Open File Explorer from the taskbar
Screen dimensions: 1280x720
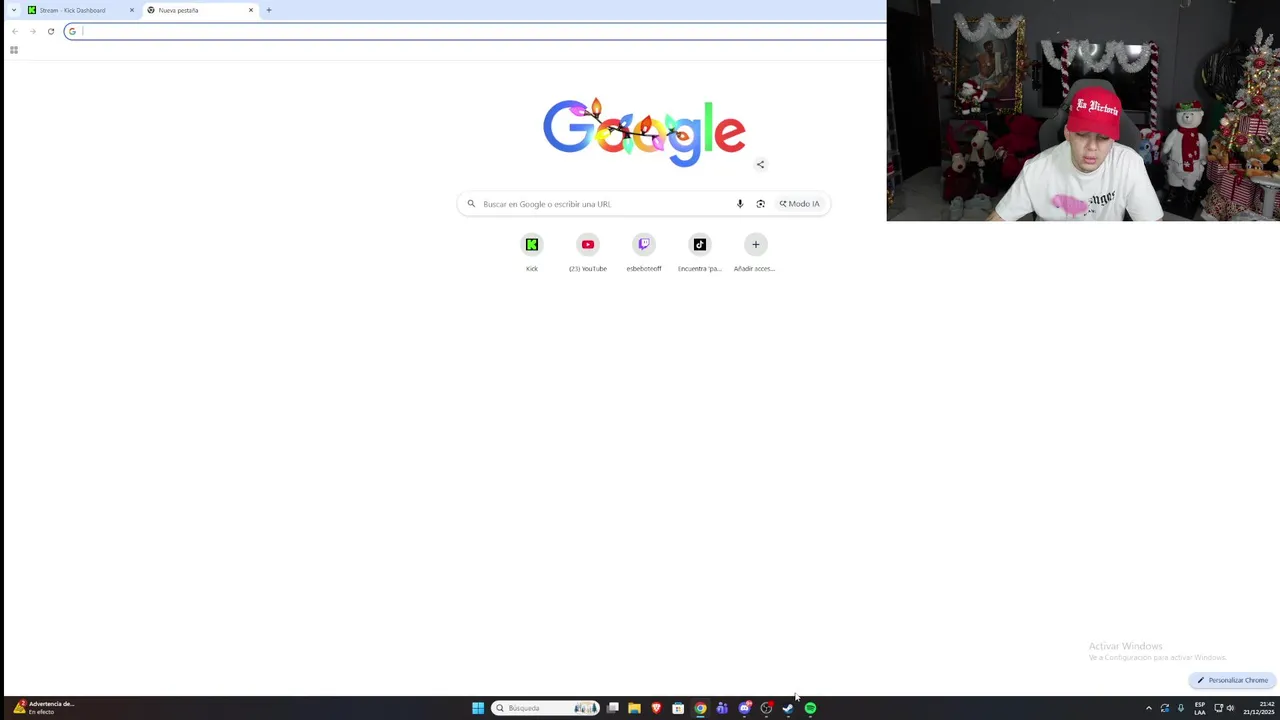634,708
